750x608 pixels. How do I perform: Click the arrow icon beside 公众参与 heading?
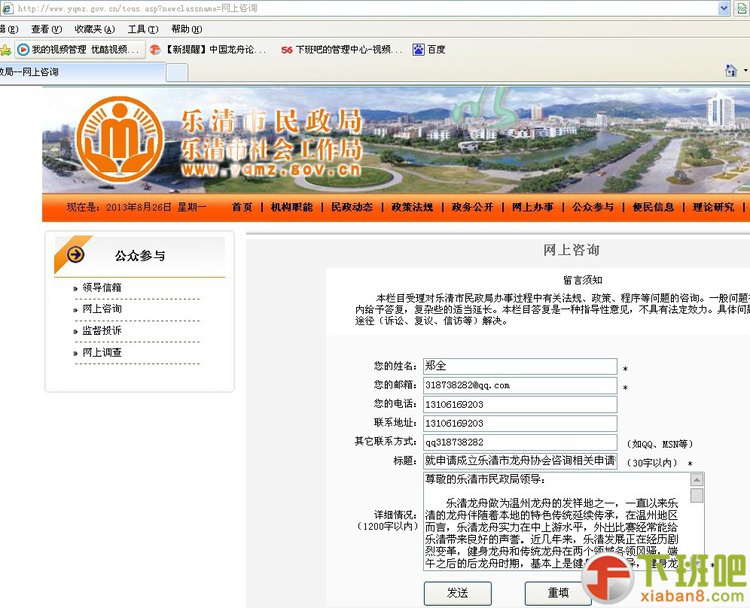pyautogui.click(x=76, y=254)
